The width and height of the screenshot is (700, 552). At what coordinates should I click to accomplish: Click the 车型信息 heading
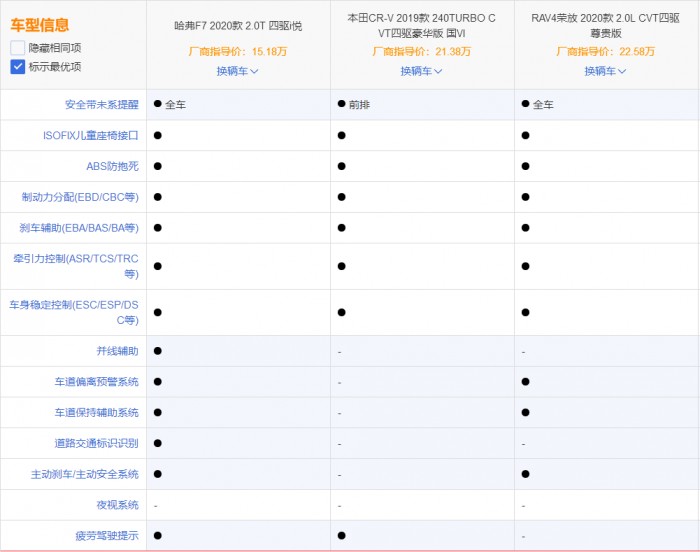coord(40,25)
